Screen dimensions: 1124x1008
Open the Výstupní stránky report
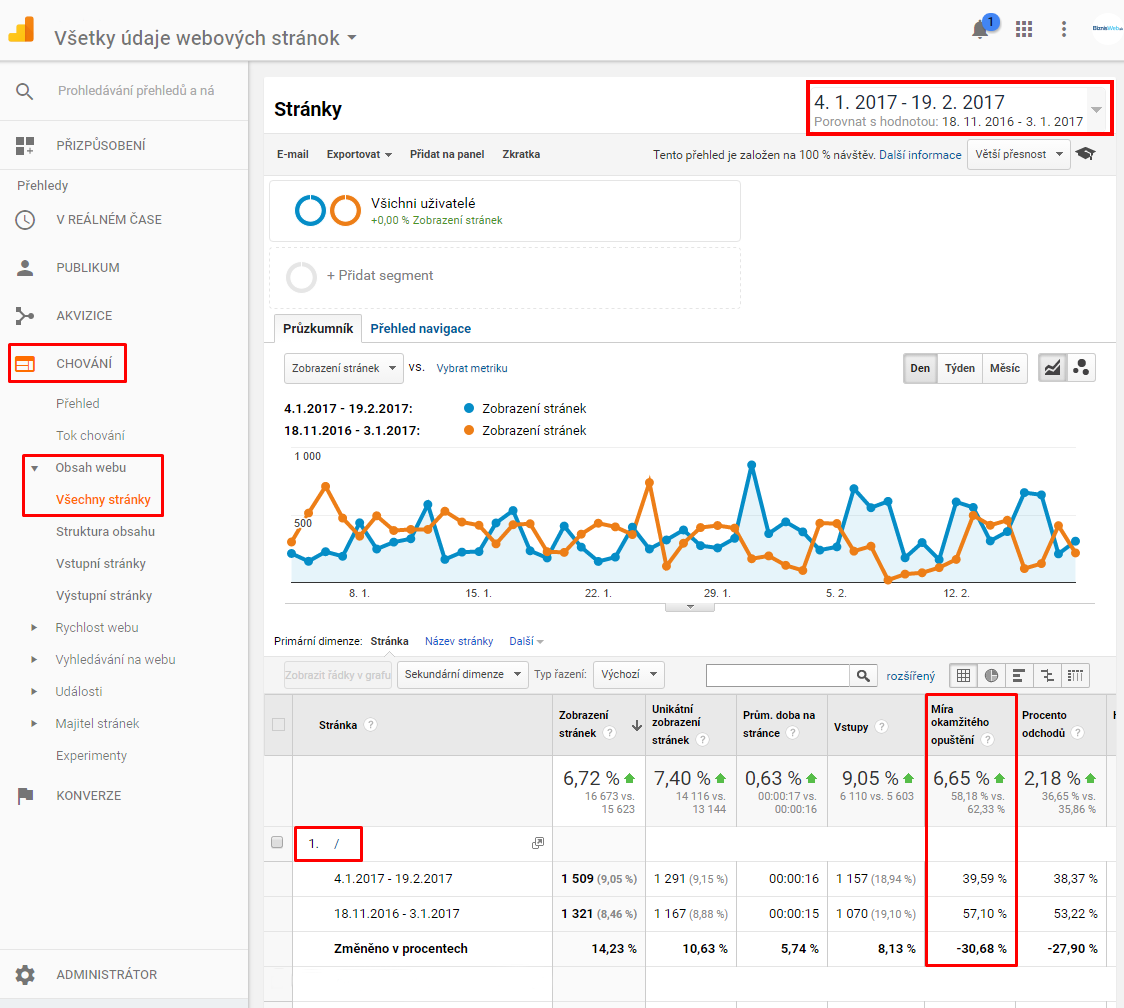click(104, 596)
